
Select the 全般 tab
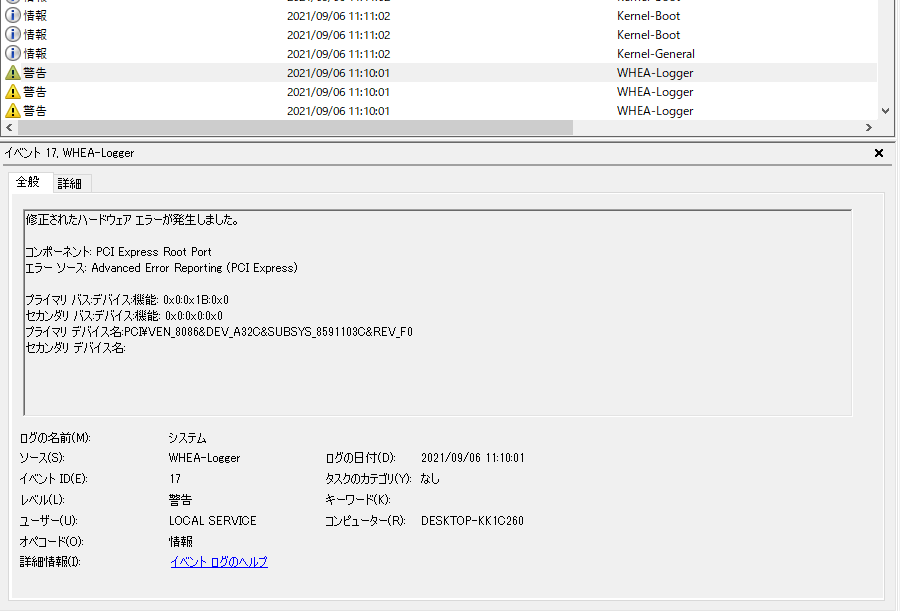(30, 183)
